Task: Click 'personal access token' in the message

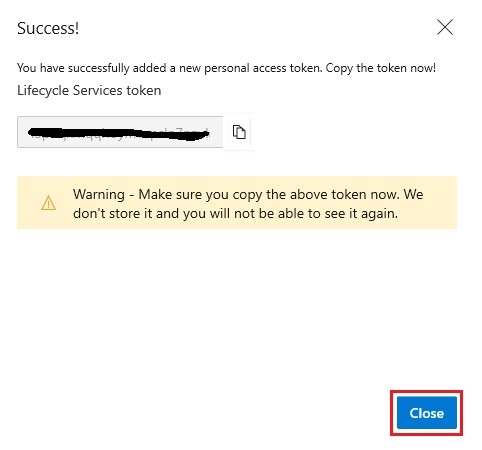Action: 263,68
